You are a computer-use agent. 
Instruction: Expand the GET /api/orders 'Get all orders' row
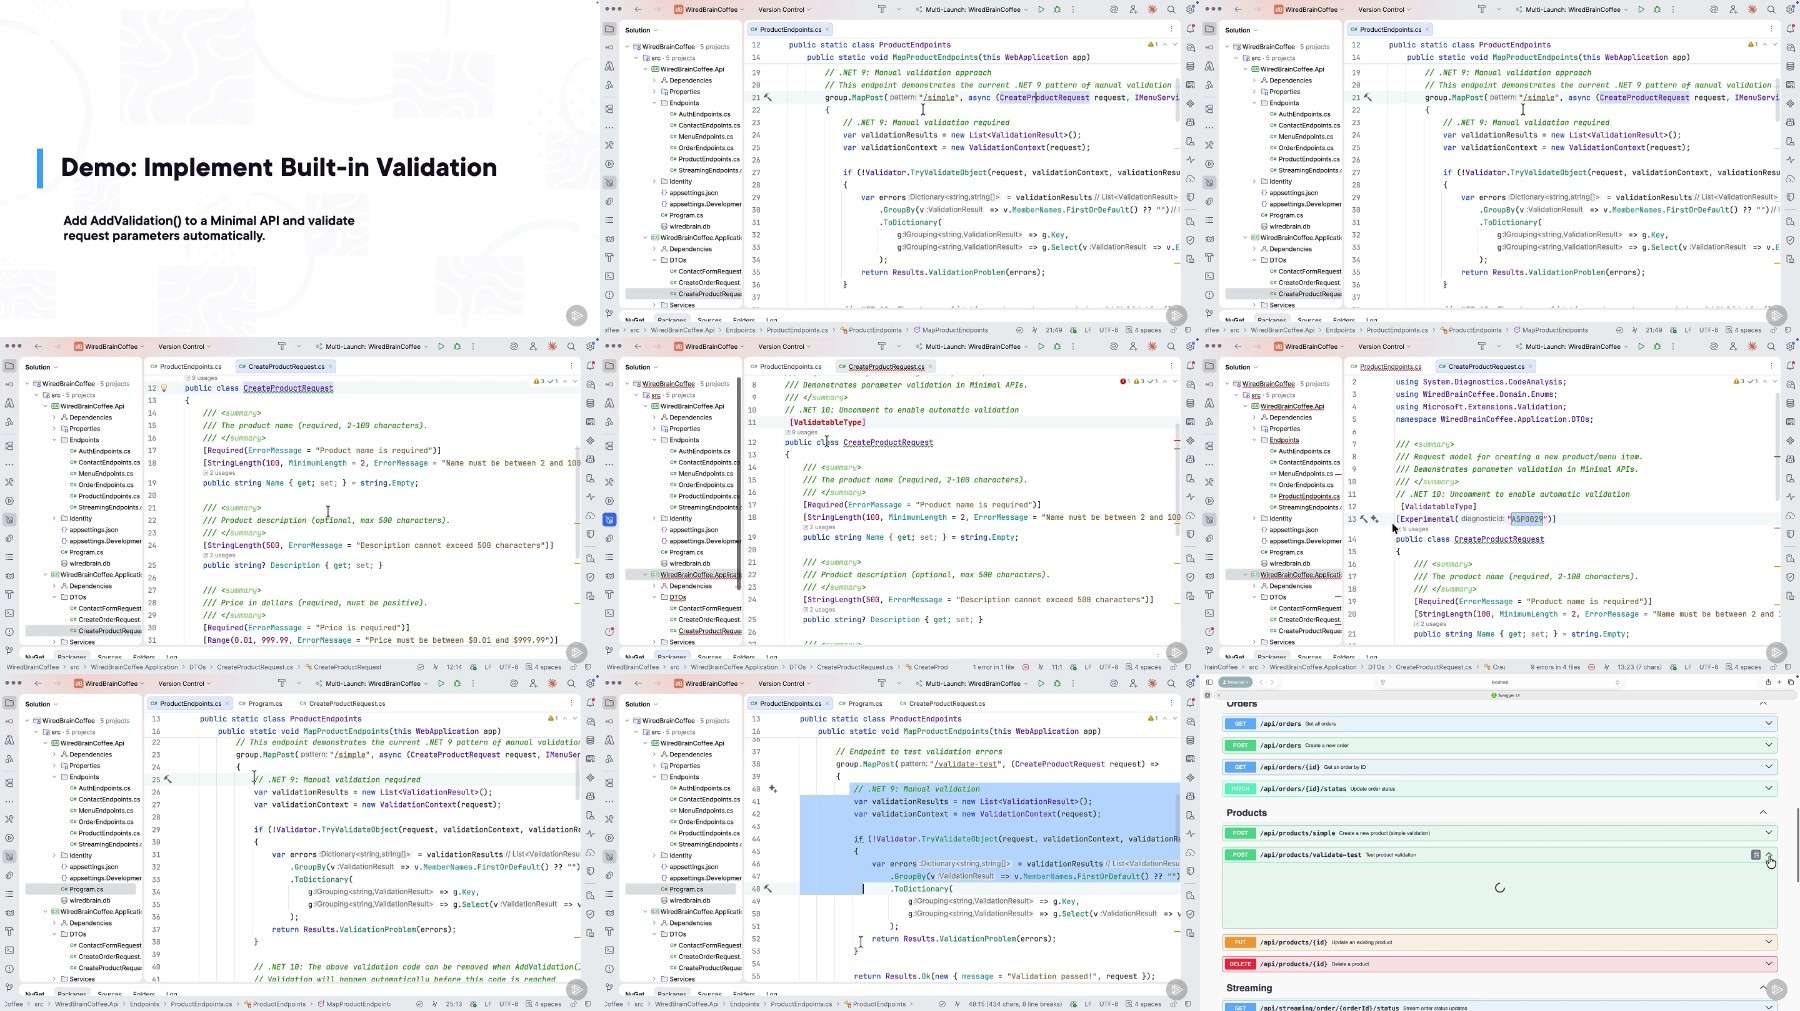[x=1500, y=724]
